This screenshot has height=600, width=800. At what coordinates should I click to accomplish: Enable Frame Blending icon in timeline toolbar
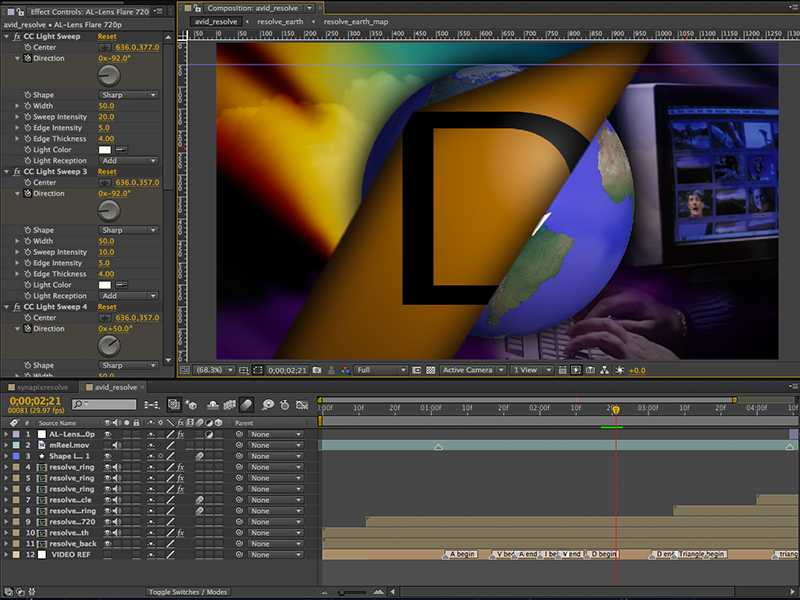pos(230,405)
